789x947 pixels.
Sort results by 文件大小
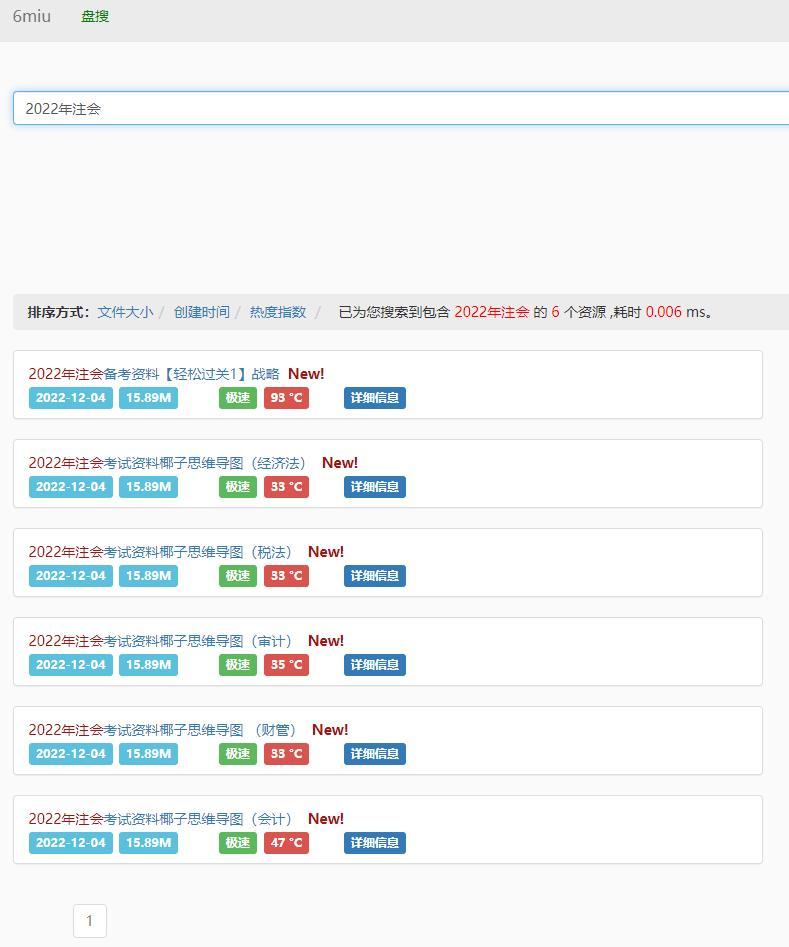coord(125,312)
